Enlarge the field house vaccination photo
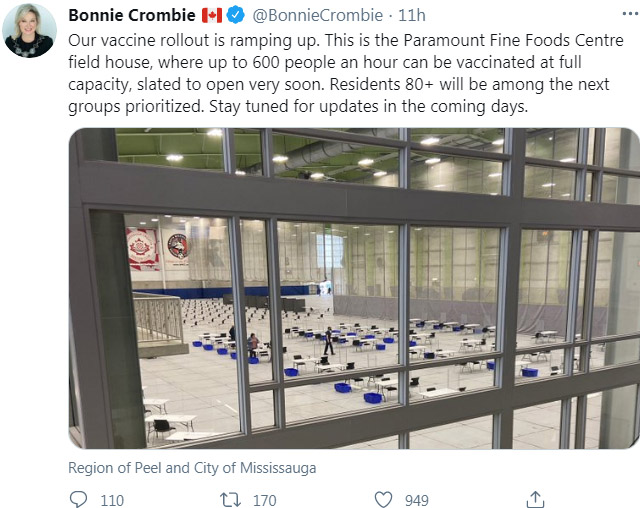This screenshot has width=640, height=508. click(x=354, y=288)
